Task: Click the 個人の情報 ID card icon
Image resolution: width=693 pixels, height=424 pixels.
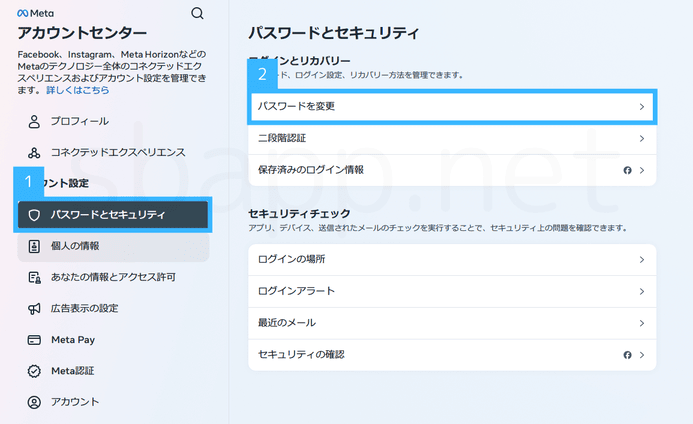Action: [x=34, y=246]
